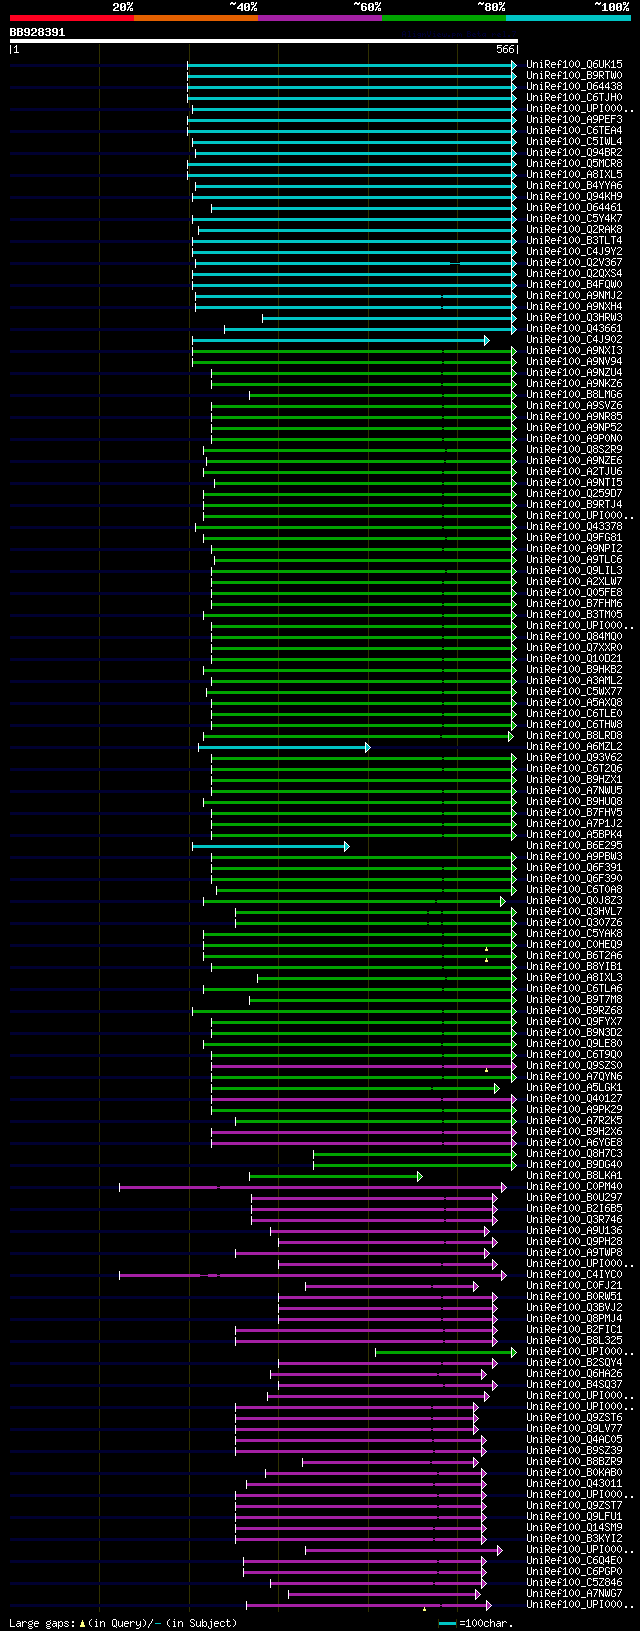Open hit UniRef100_C6TEA4
The width and height of the screenshot is (640, 1631).
(x=574, y=131)
